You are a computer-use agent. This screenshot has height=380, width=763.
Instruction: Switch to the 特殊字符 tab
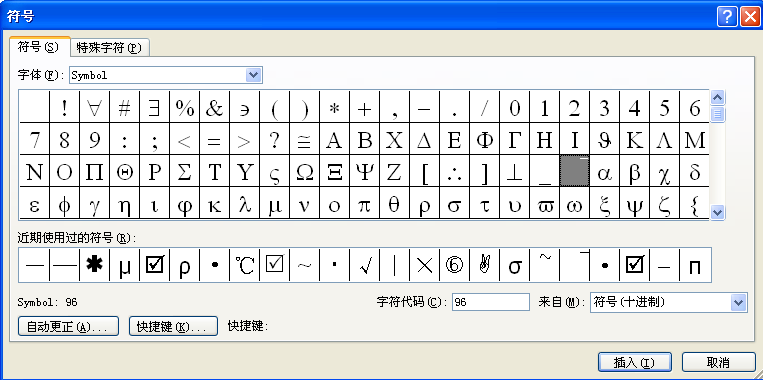[x=109, y=48]
